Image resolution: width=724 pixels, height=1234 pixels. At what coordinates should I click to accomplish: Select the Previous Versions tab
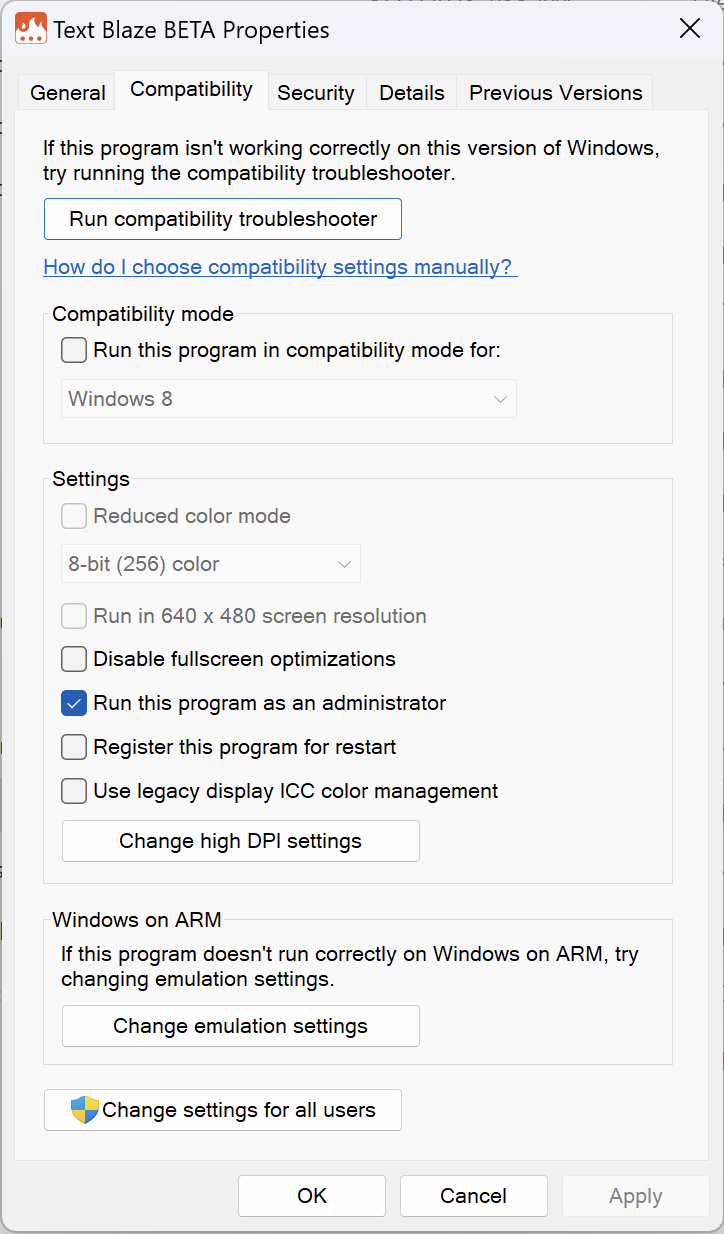556,93
